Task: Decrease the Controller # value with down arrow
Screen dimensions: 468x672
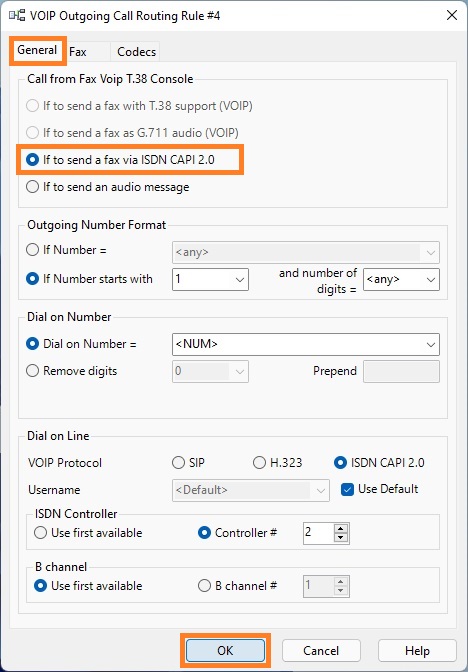Action: pos(340,538)
